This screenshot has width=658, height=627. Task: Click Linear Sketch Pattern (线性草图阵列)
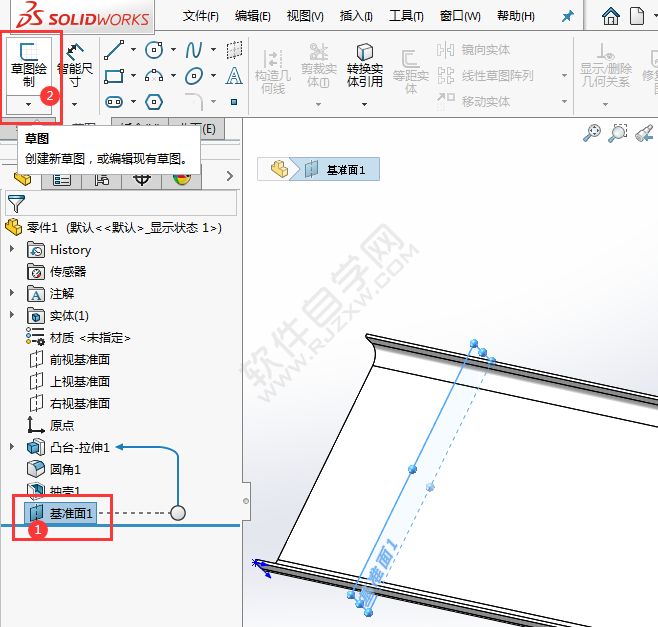[x=485, y=76]
